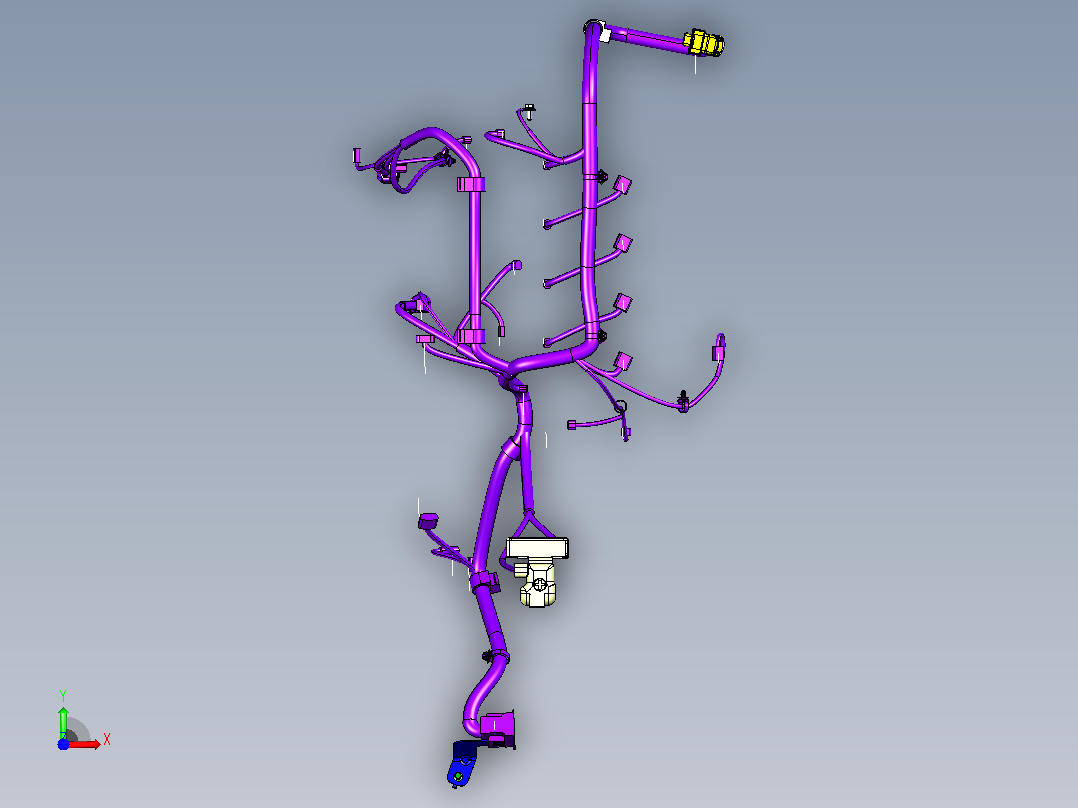
Task: Click the gray arc plane in the axis triad
Action: [78, 730]
